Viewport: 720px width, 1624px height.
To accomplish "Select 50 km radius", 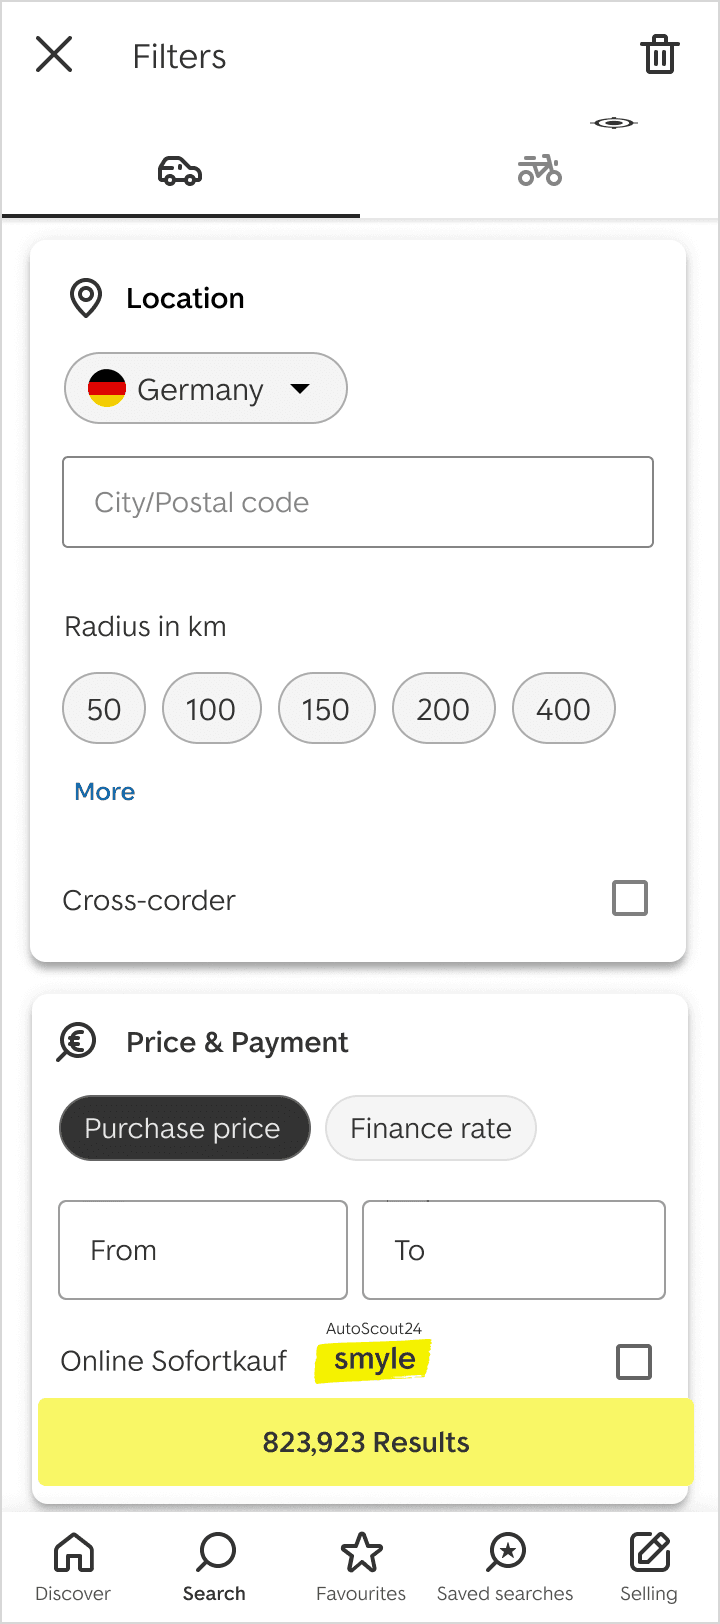I will pyautogui.click(x=104, y=709).
